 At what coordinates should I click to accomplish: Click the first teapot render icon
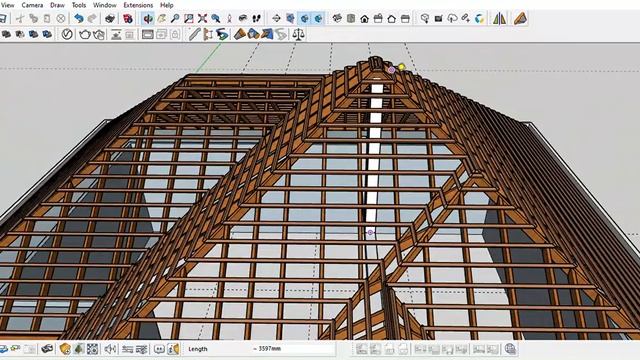(85, 34)
